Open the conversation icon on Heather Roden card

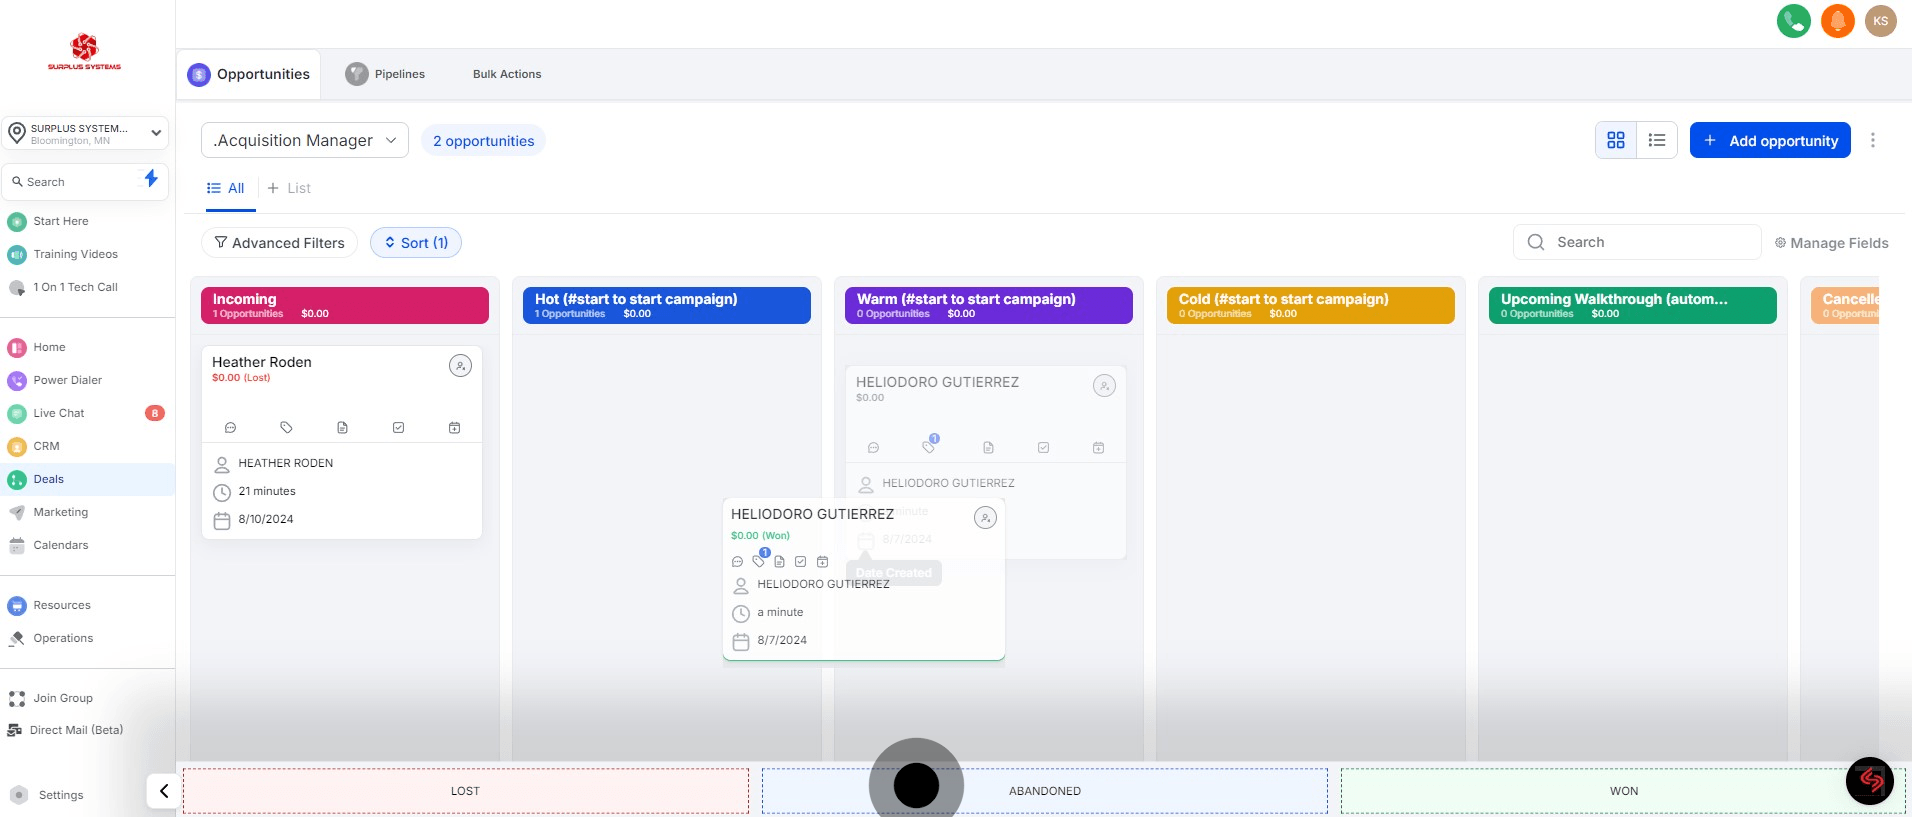(230, 428)
